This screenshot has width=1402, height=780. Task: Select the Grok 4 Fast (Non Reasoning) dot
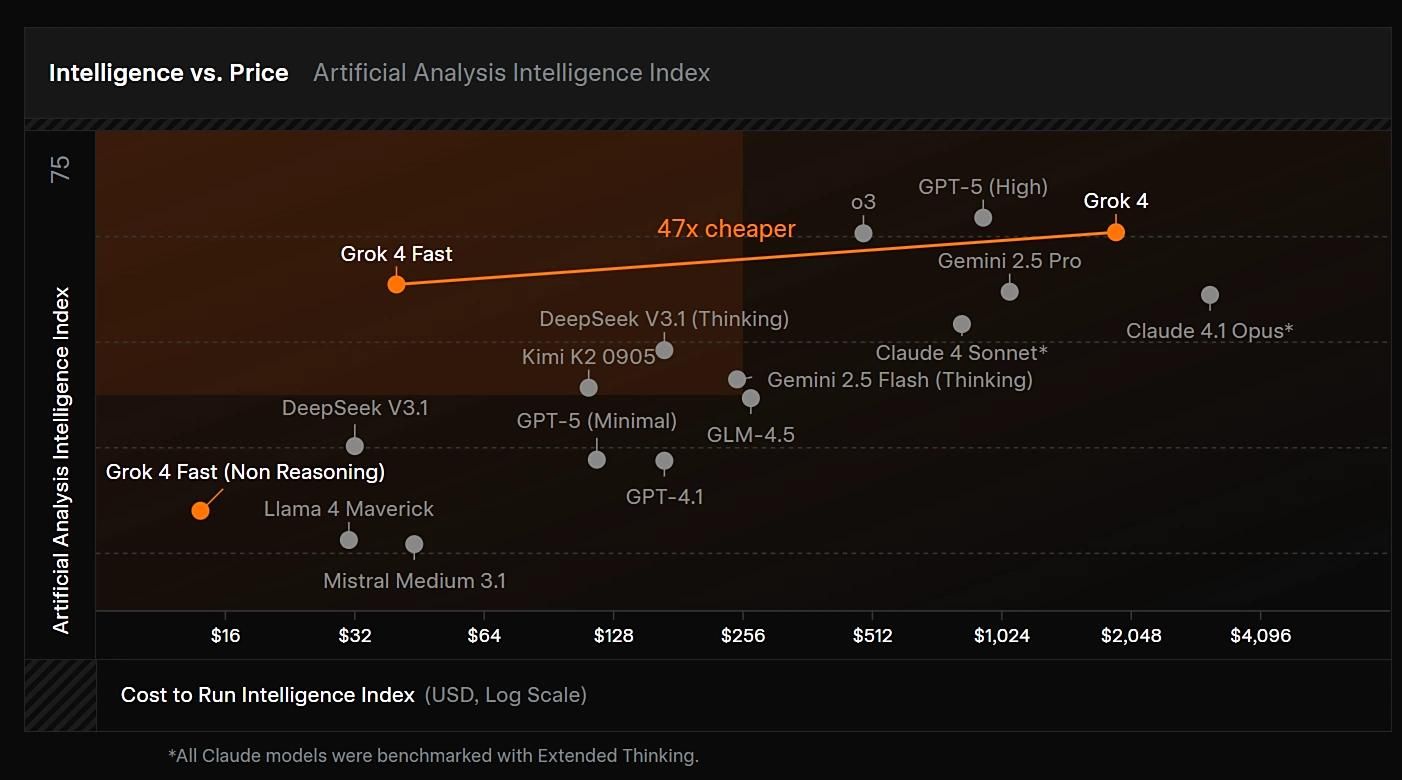(200, 510)
